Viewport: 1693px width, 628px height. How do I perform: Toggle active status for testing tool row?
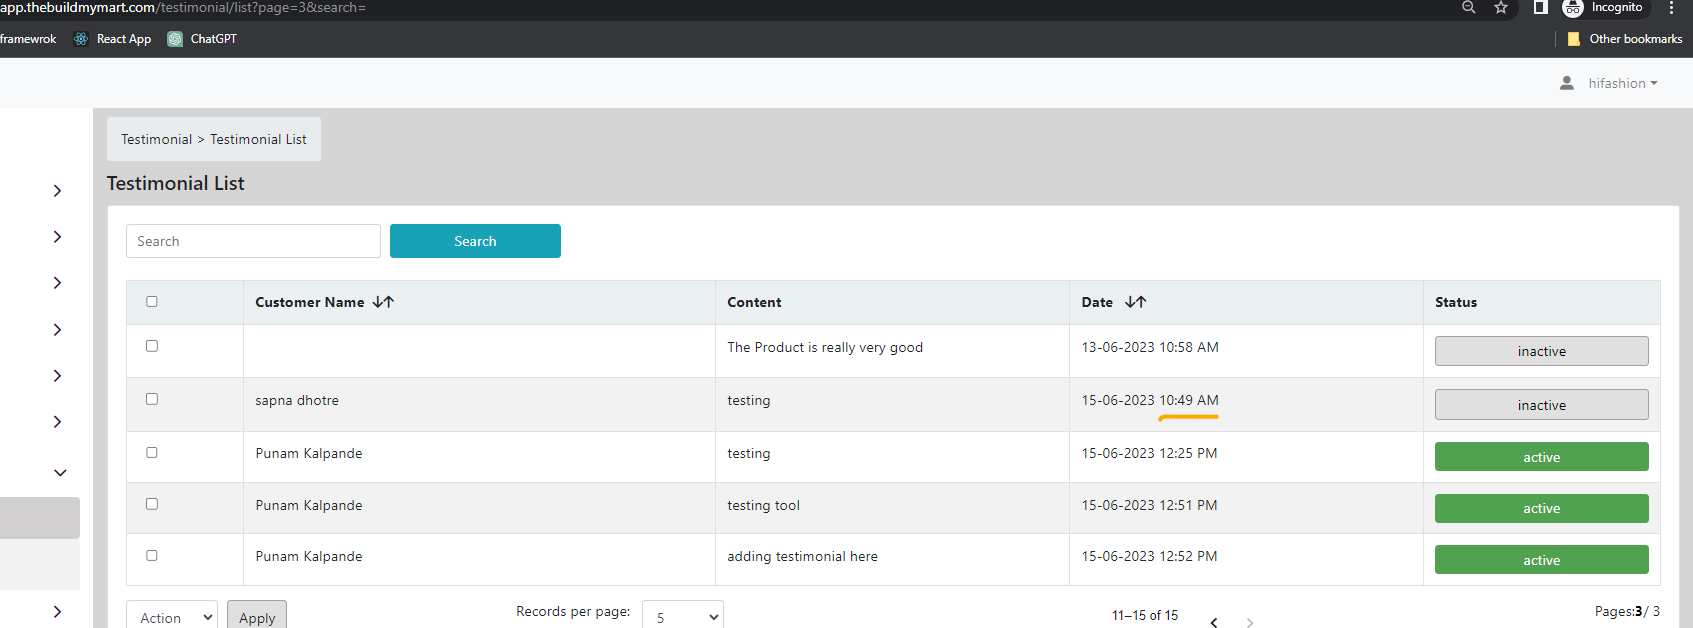(x=1541, y=508)
